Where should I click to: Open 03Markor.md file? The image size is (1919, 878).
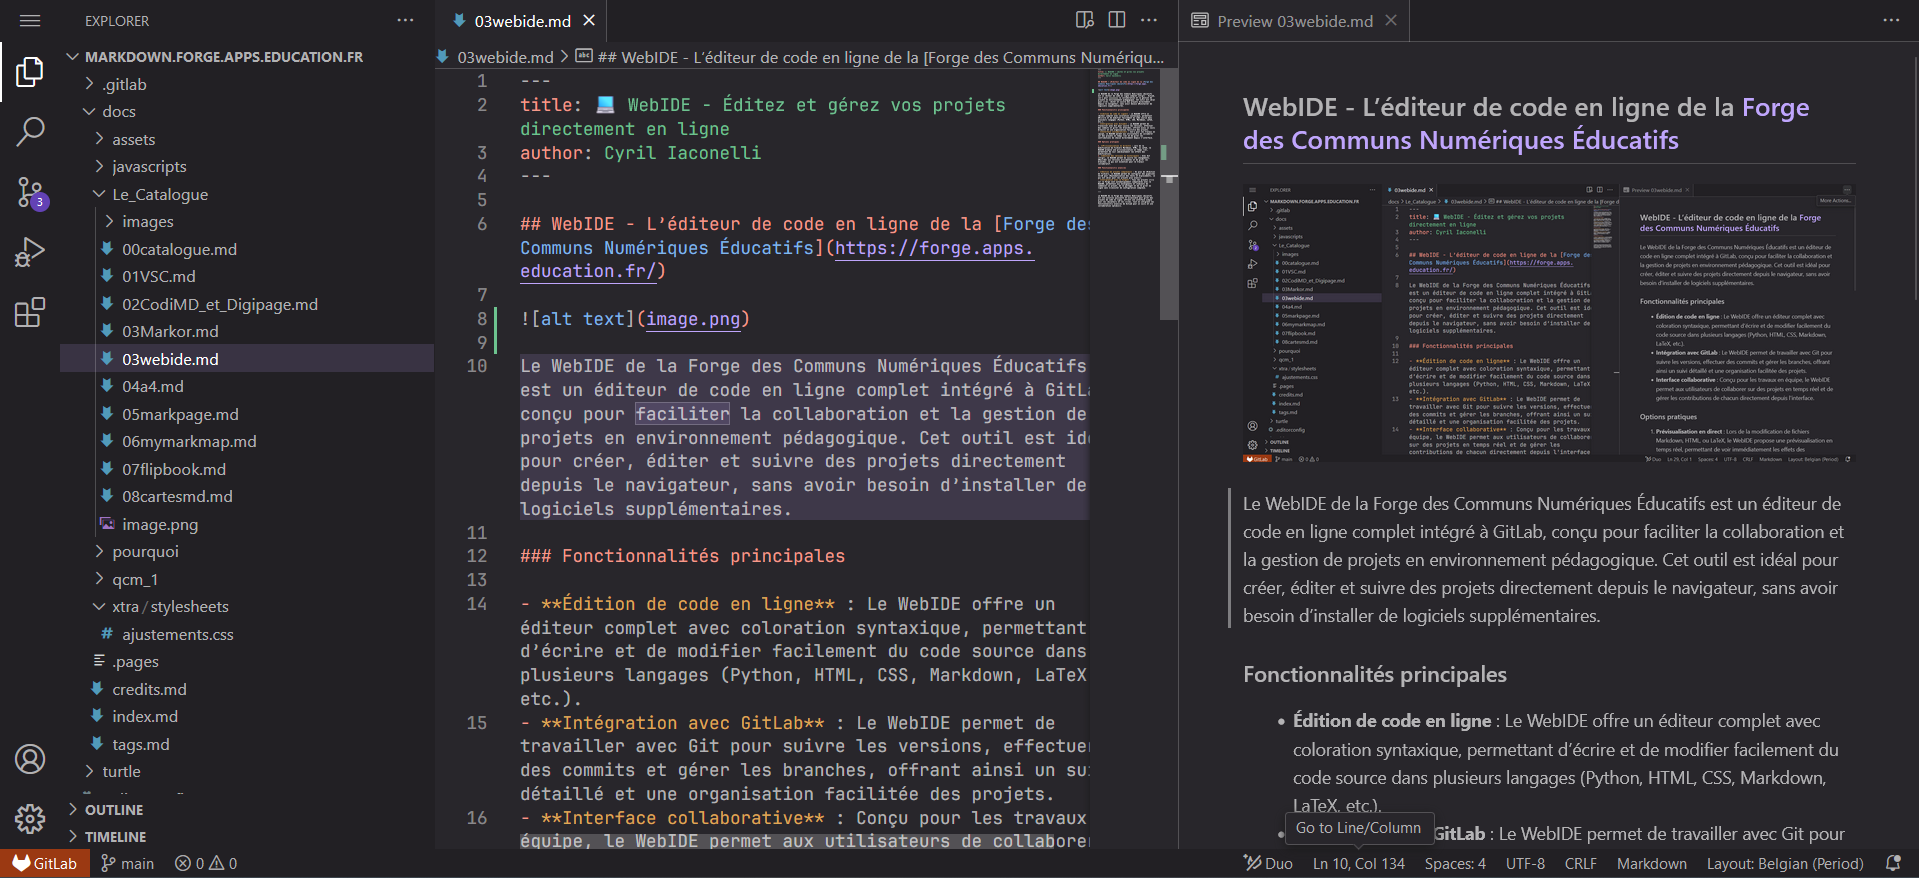(170, 331)
